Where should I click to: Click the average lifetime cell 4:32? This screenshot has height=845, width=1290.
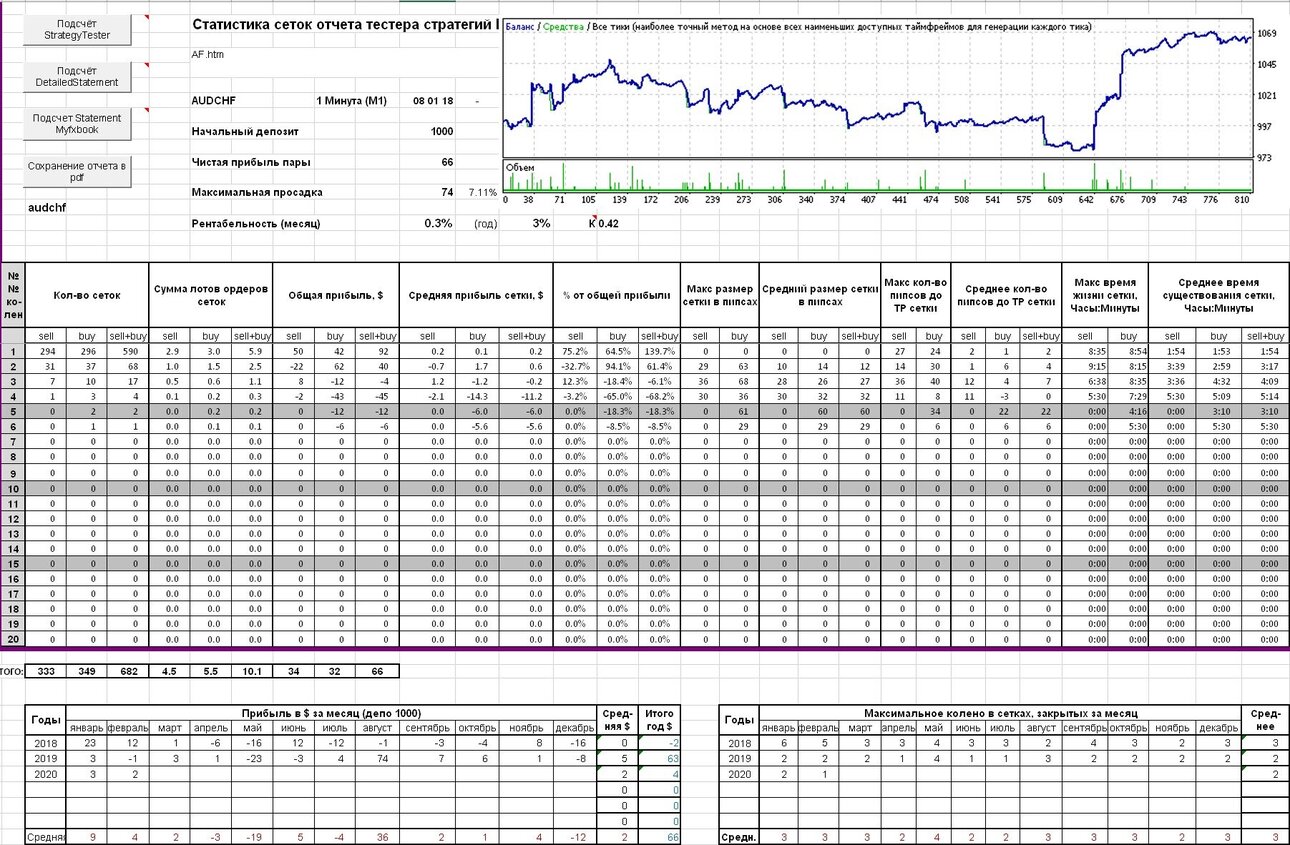[1218, 382]
